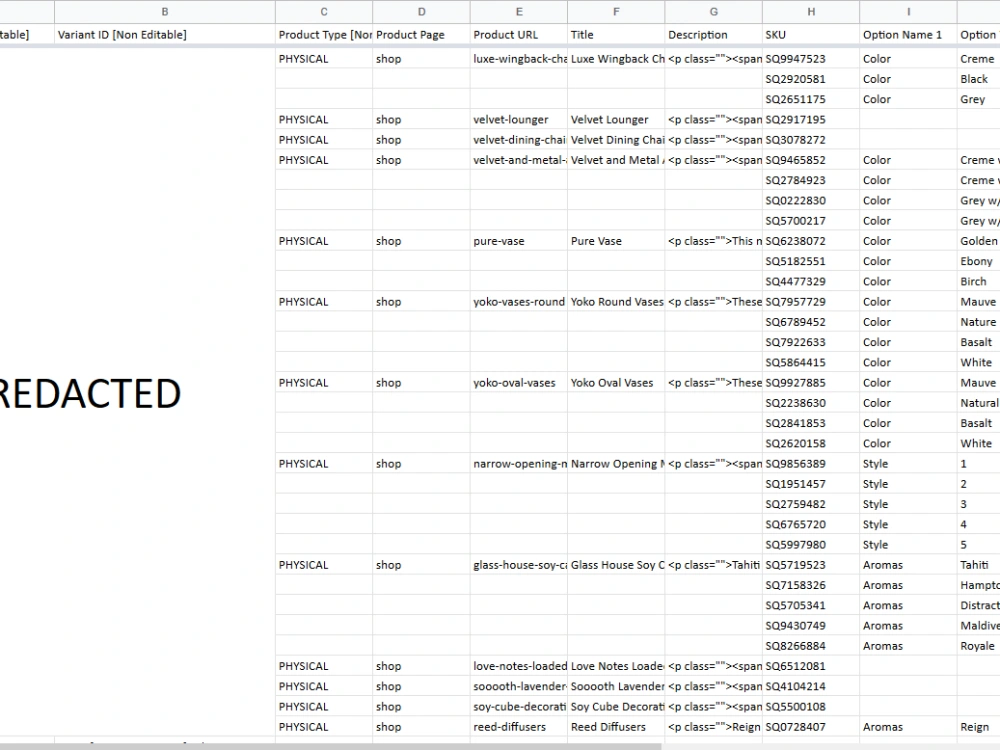
Task: Select column I header
Action: pos(908,12)
